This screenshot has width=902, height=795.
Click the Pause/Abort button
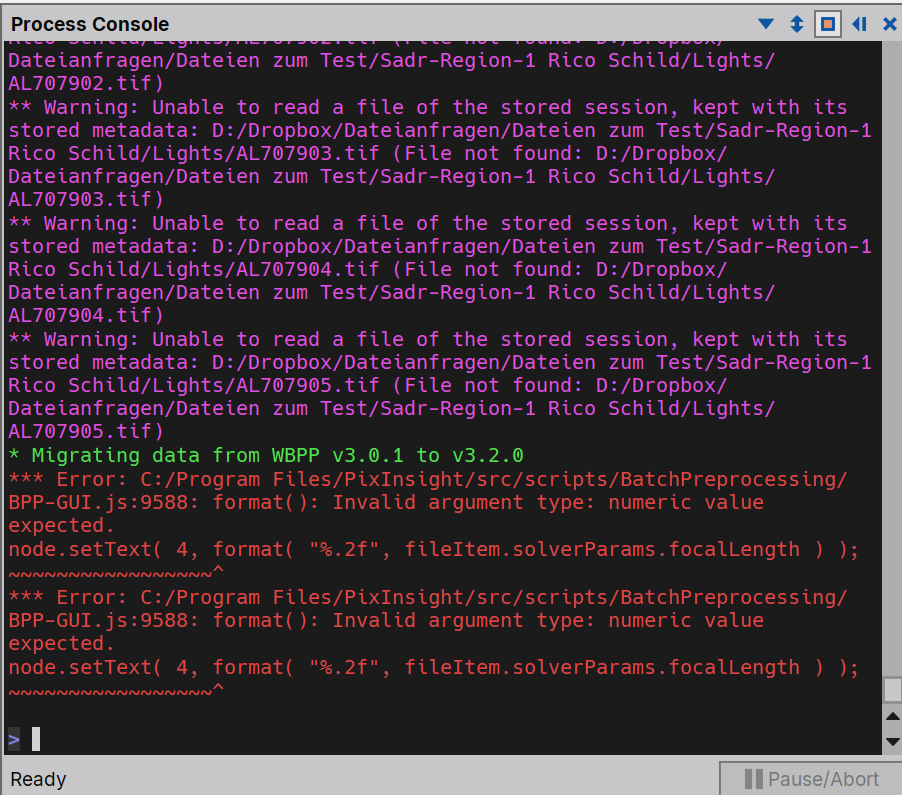coord(811,779)
